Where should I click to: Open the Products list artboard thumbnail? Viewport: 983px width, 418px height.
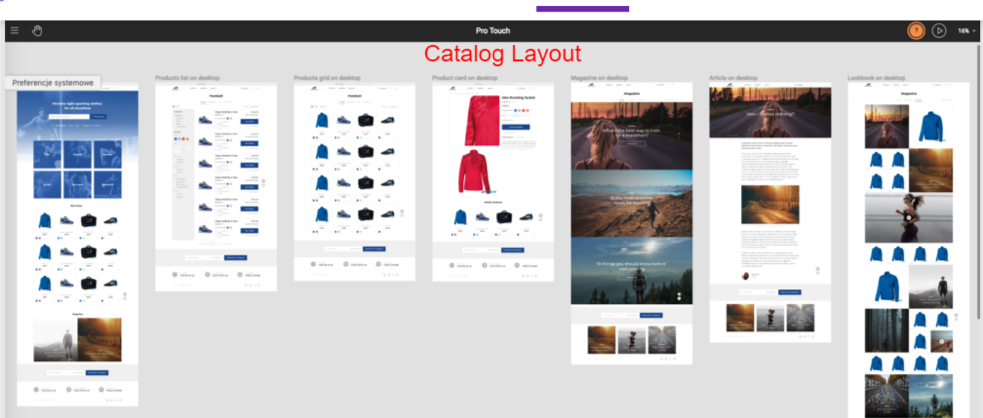coord(216,187)
